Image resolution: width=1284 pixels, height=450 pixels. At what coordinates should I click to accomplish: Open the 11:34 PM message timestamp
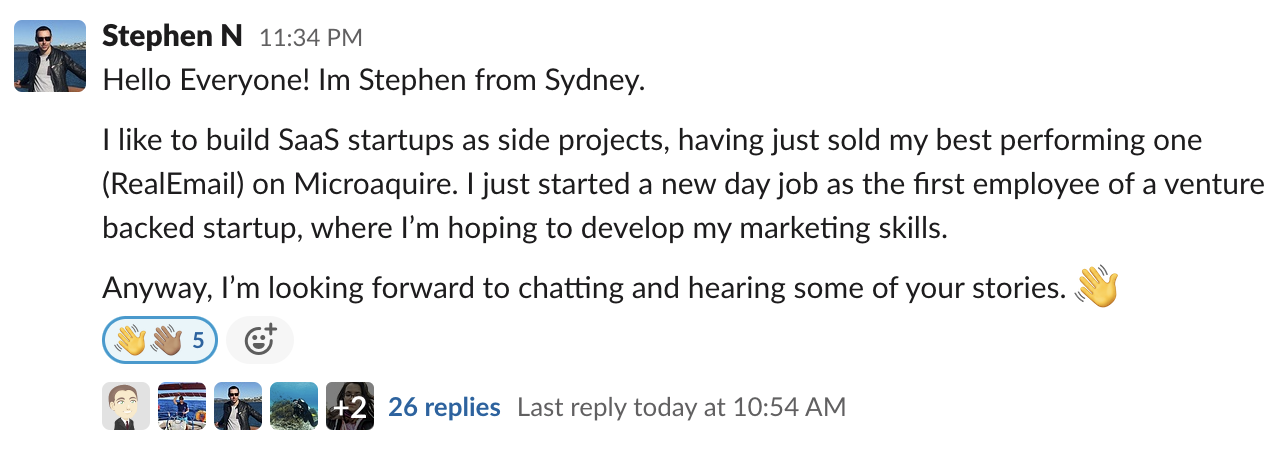pos(310,38)
